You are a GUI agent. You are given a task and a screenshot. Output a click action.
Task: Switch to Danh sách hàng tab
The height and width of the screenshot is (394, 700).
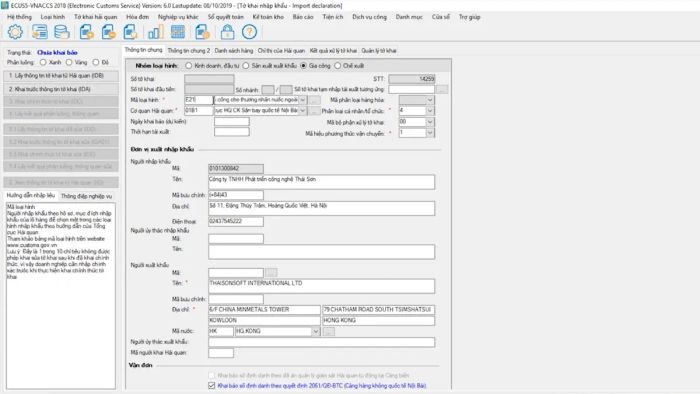234,51
